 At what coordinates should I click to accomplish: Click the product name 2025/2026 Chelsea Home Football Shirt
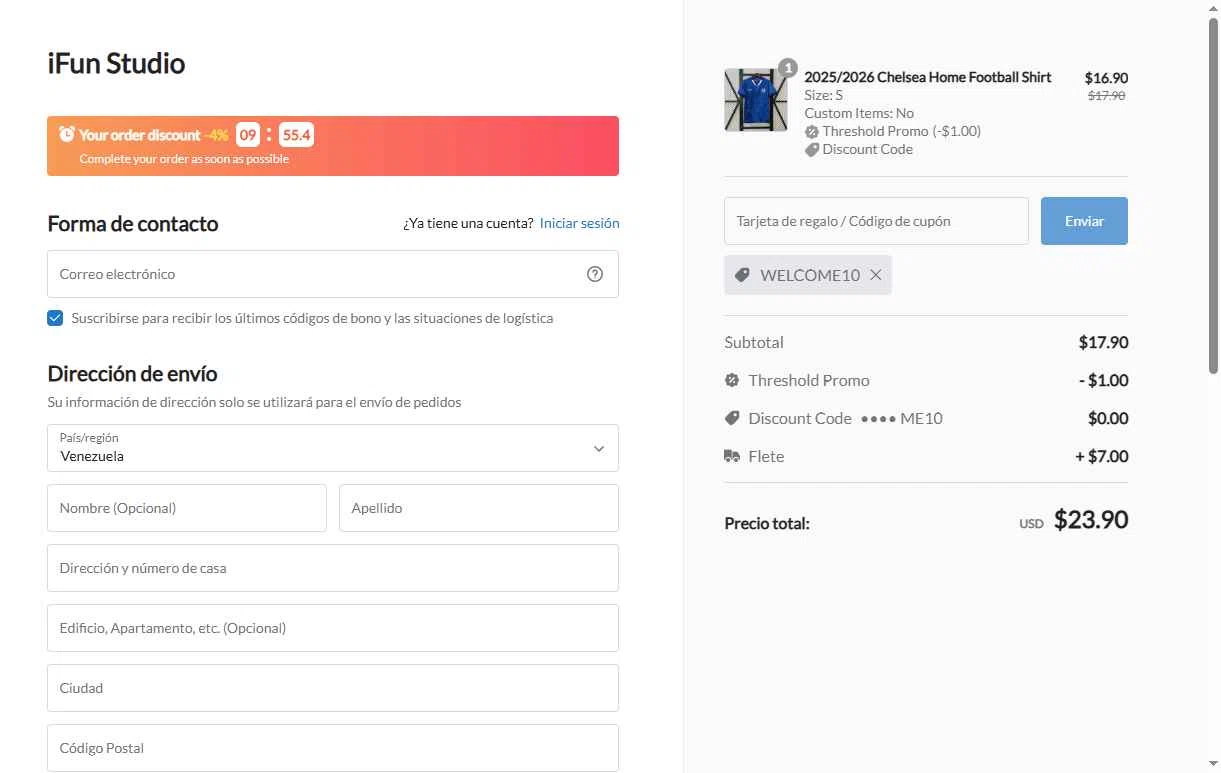click(x=928, y=77)
